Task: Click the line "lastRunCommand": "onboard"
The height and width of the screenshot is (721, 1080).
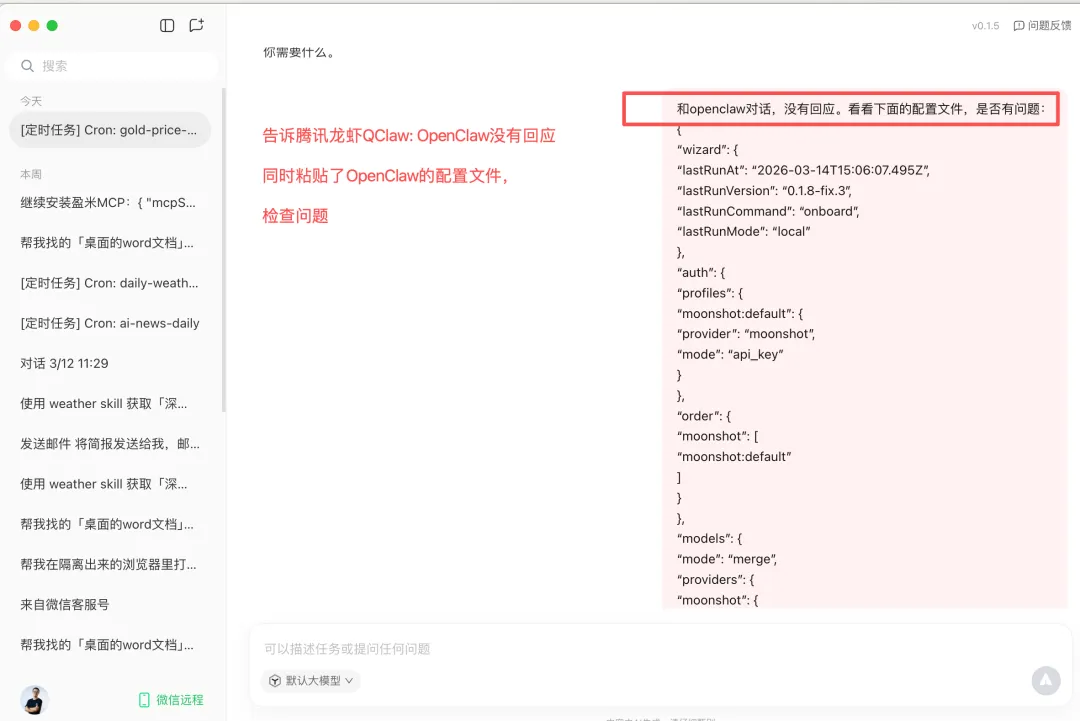Action: (x=768, y=211)
